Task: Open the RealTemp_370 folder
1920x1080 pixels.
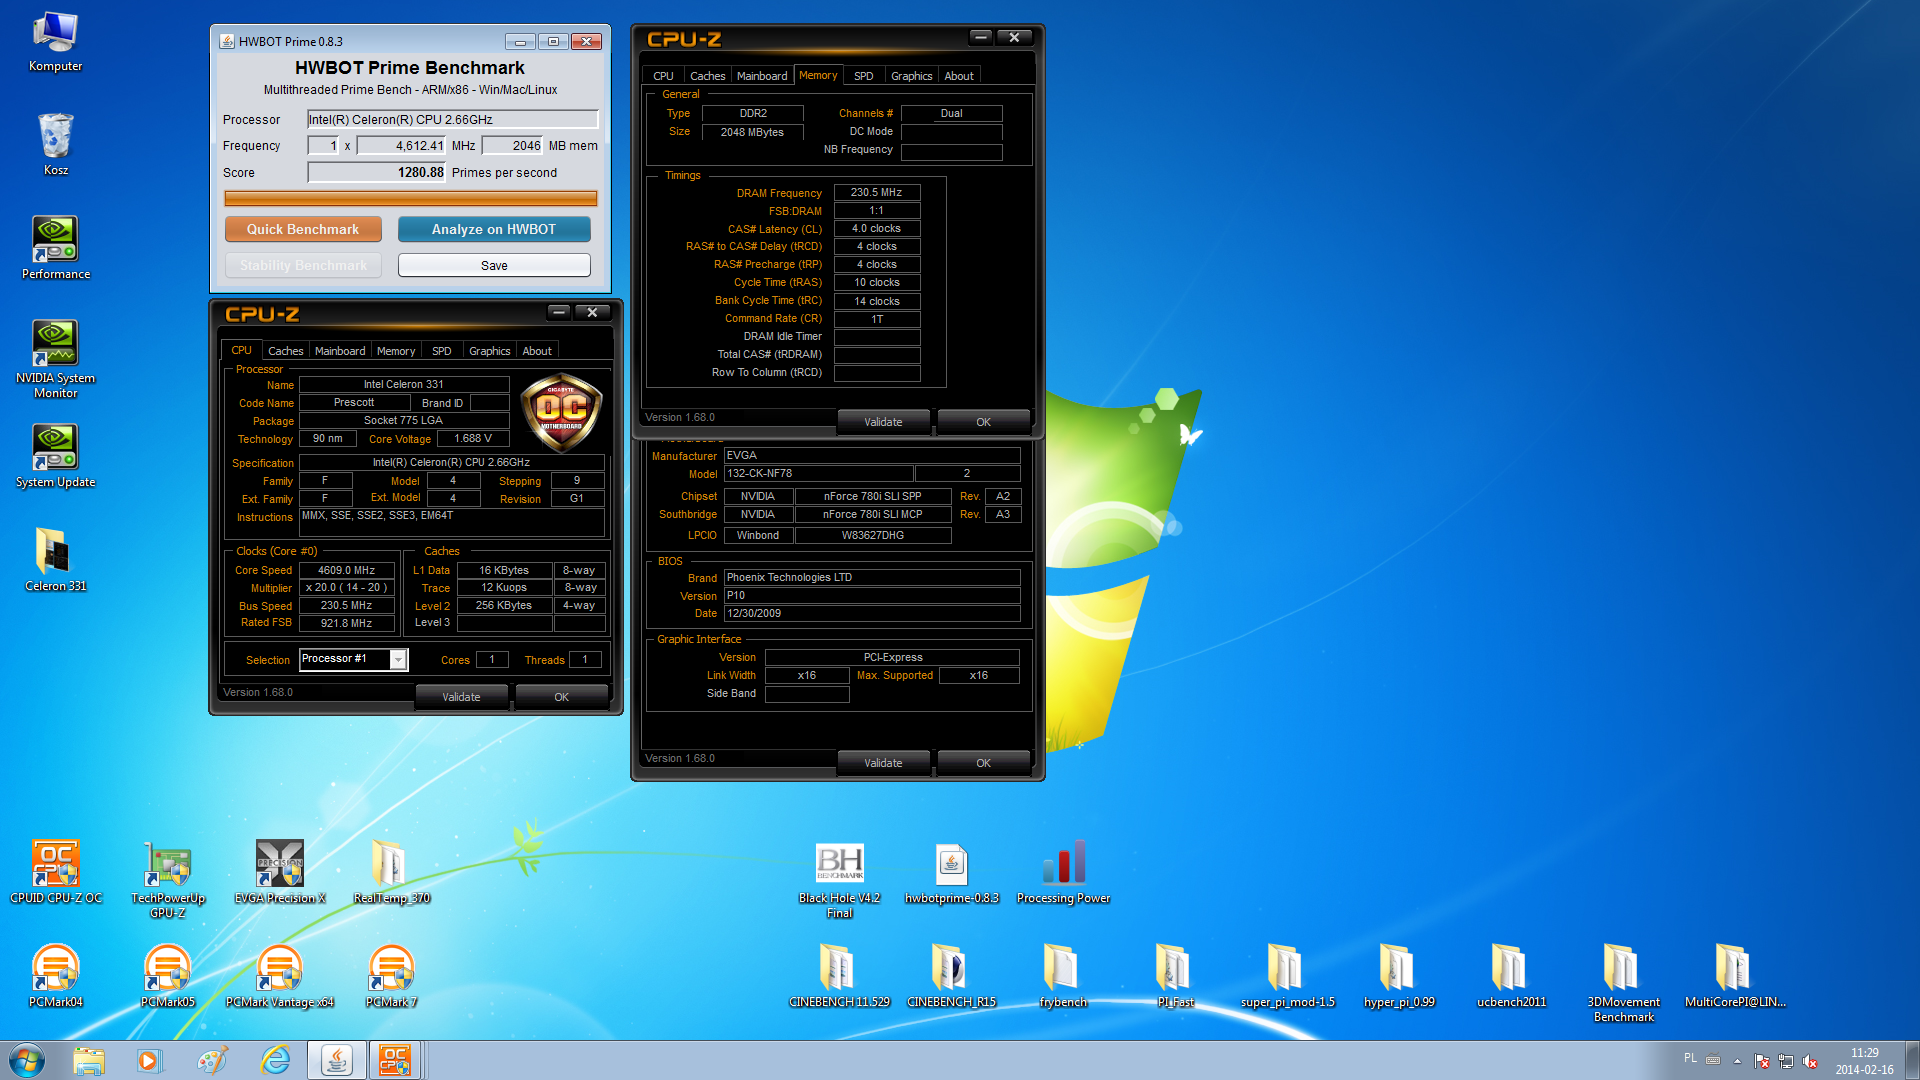Action: [x=391, y=872]
